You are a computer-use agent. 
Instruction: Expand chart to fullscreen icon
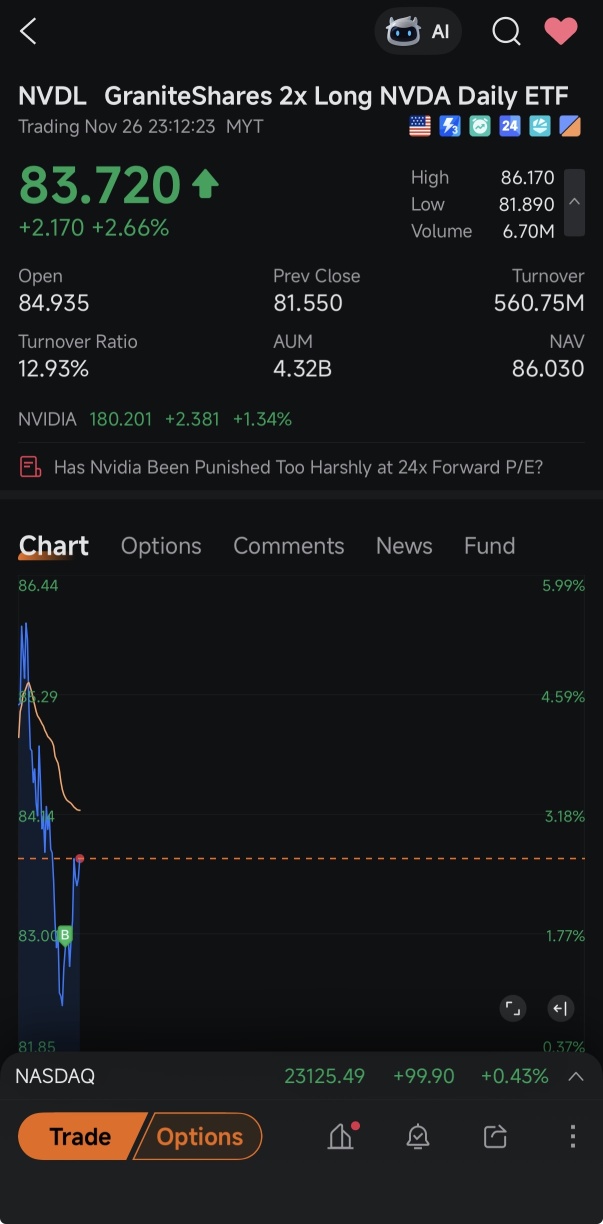click(513, 1008)
